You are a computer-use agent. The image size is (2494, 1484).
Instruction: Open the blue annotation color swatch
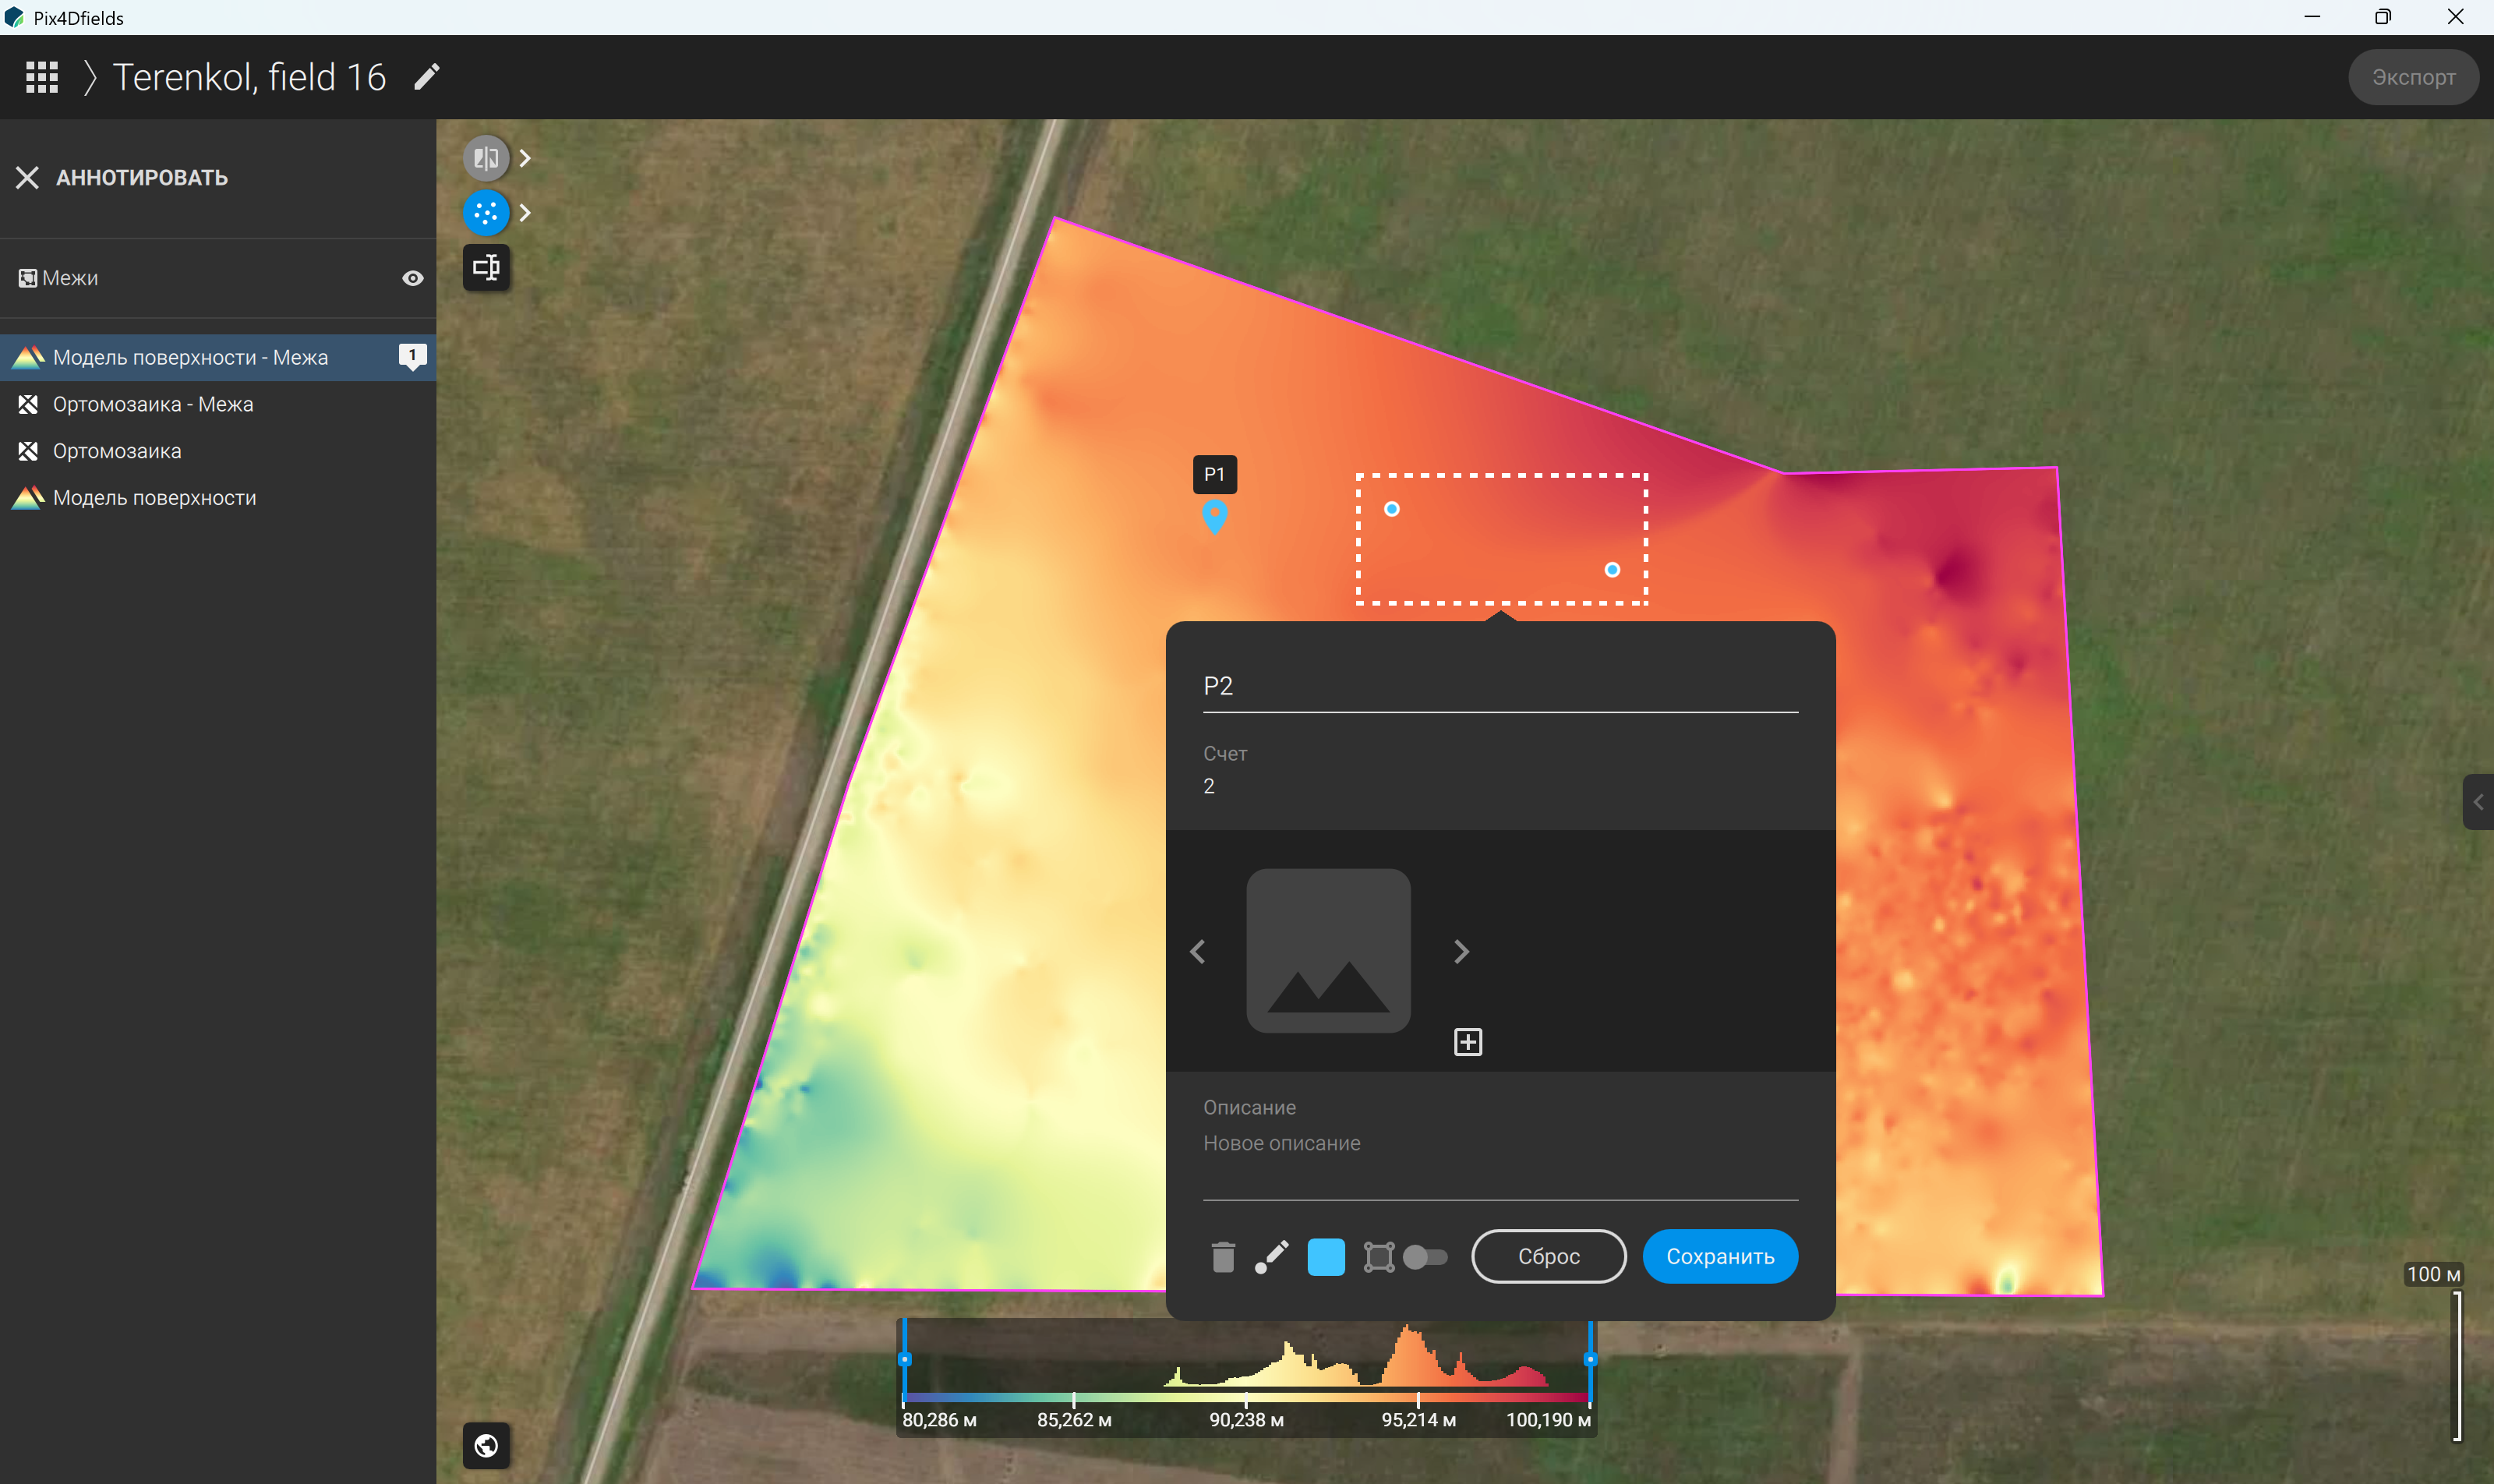1326,1257
